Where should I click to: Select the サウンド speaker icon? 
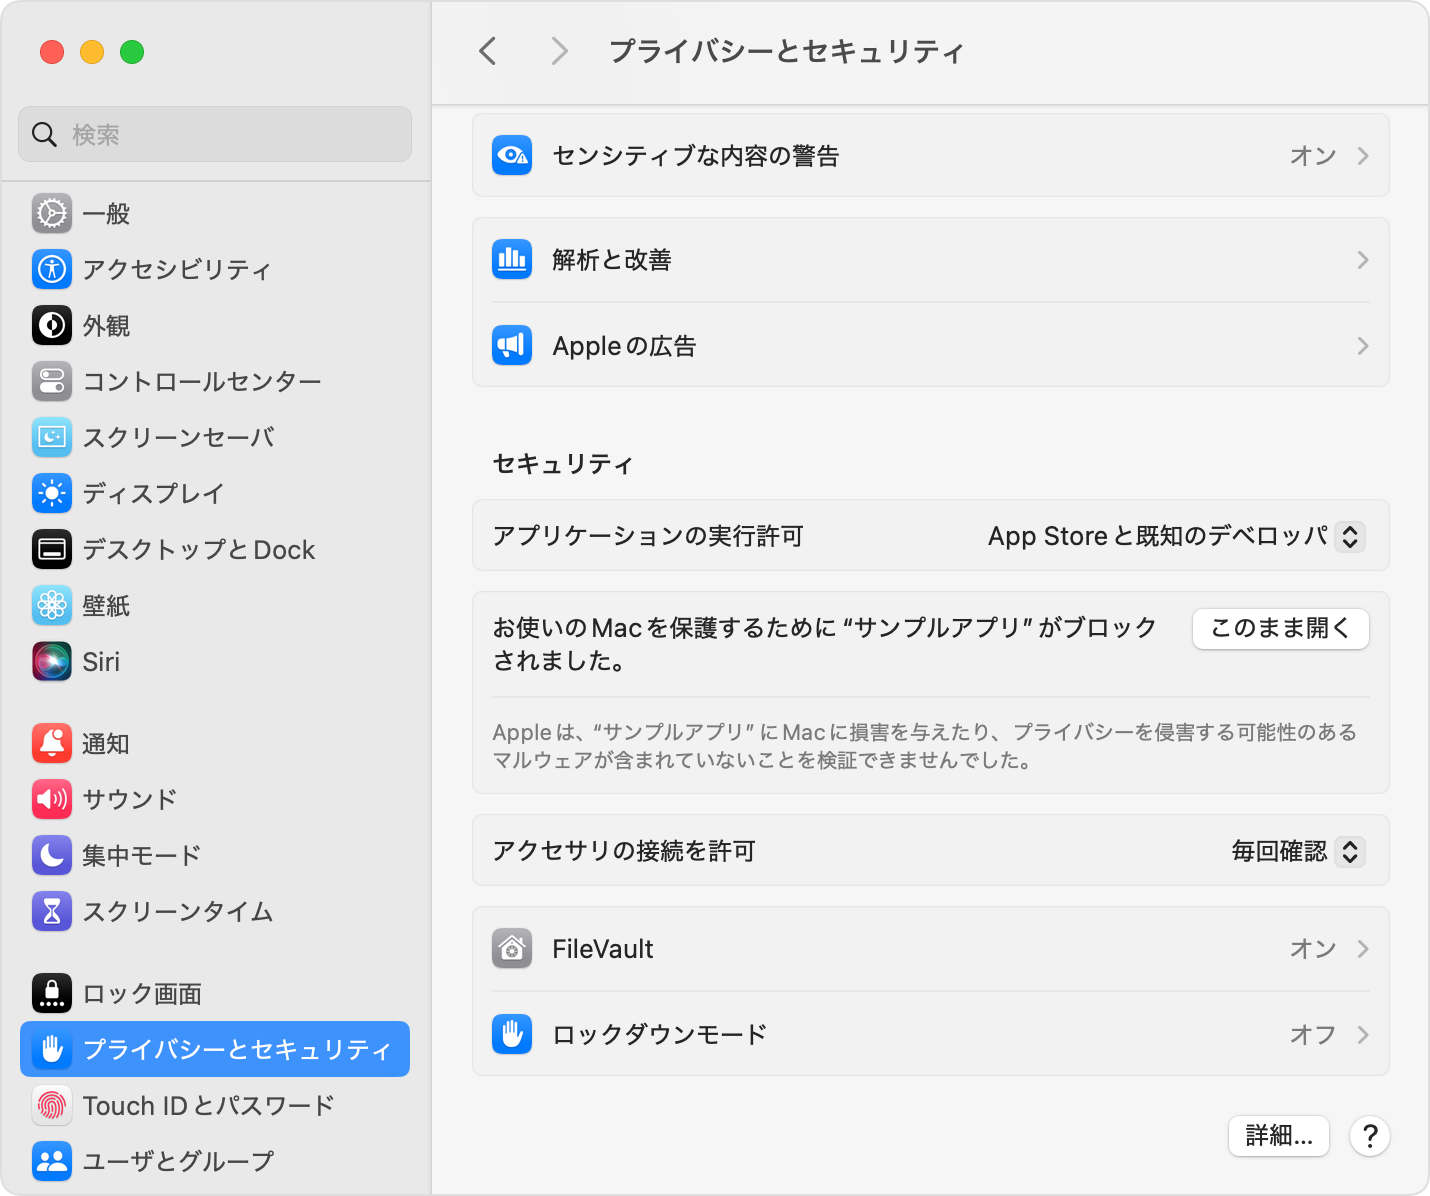point(51,799)
